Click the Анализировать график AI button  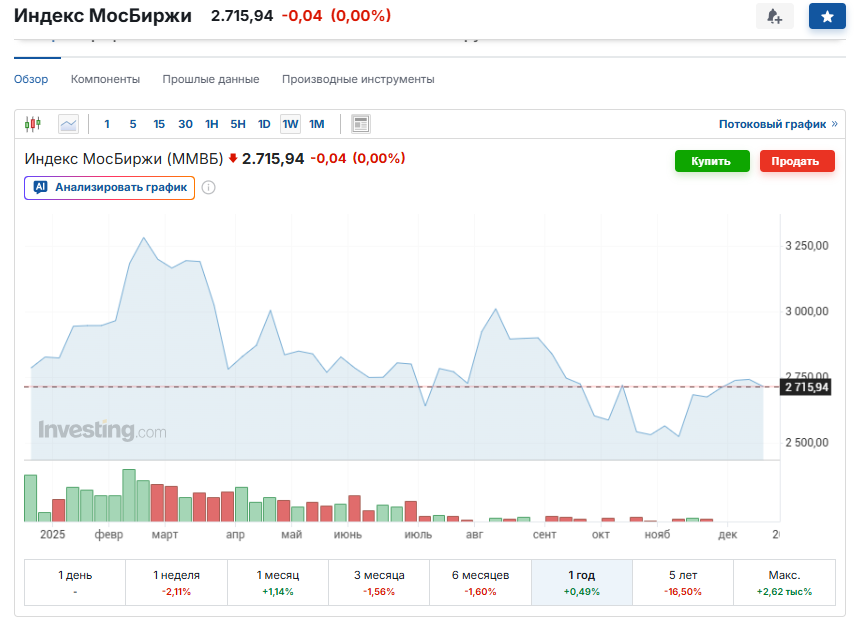click(109, 187)
